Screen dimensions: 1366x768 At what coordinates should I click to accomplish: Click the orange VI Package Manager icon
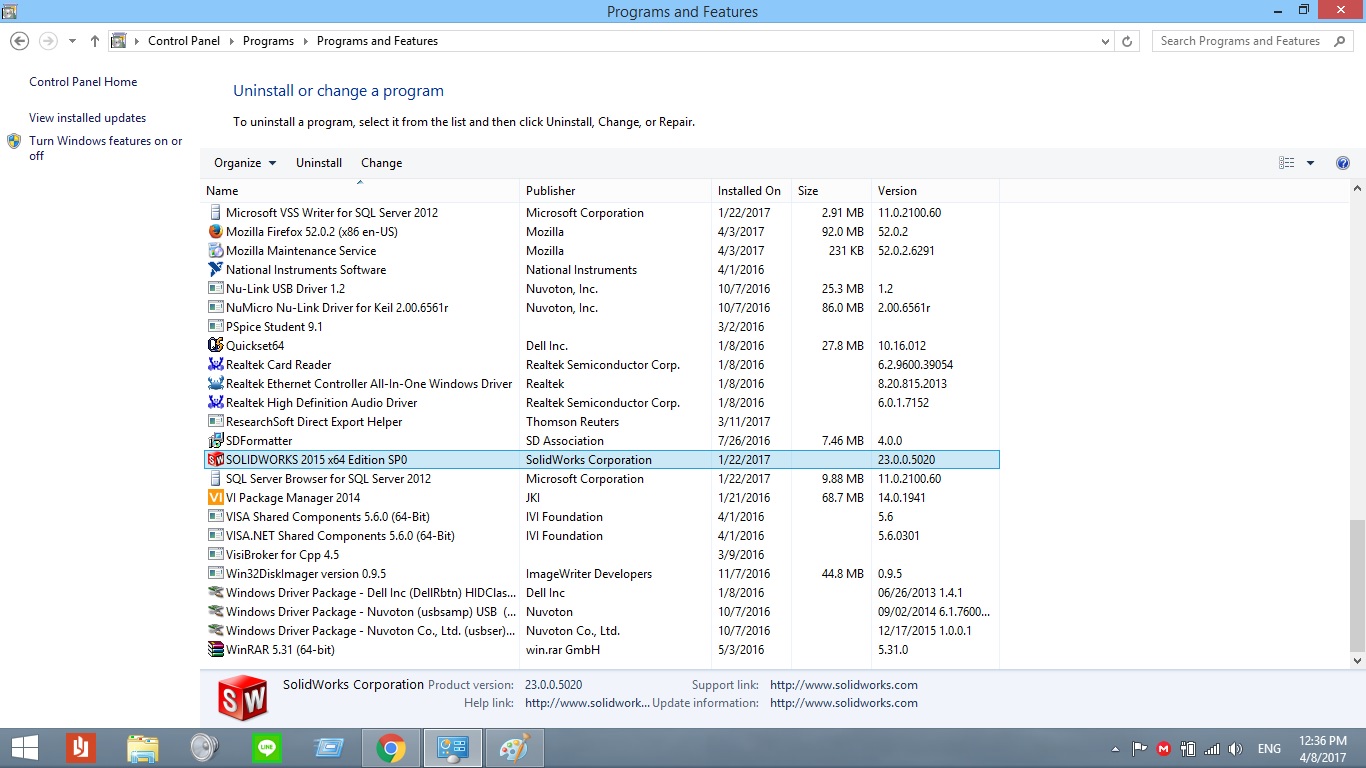(x=215, y=498)
